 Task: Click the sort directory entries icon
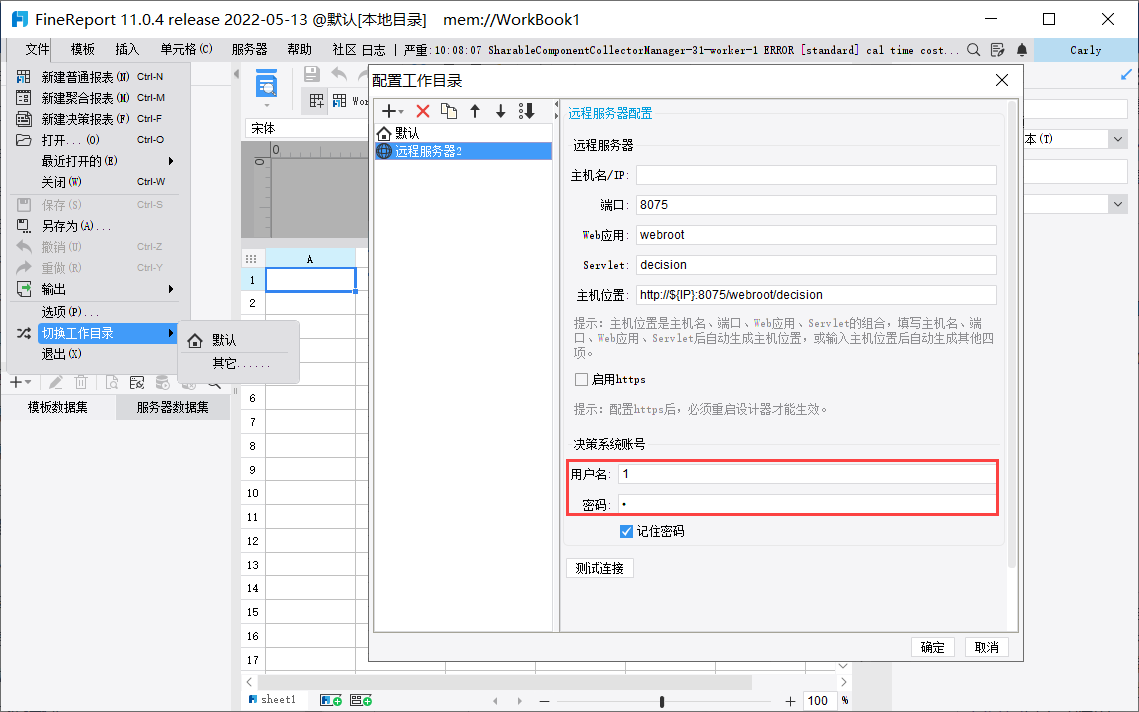coord(527,111)
